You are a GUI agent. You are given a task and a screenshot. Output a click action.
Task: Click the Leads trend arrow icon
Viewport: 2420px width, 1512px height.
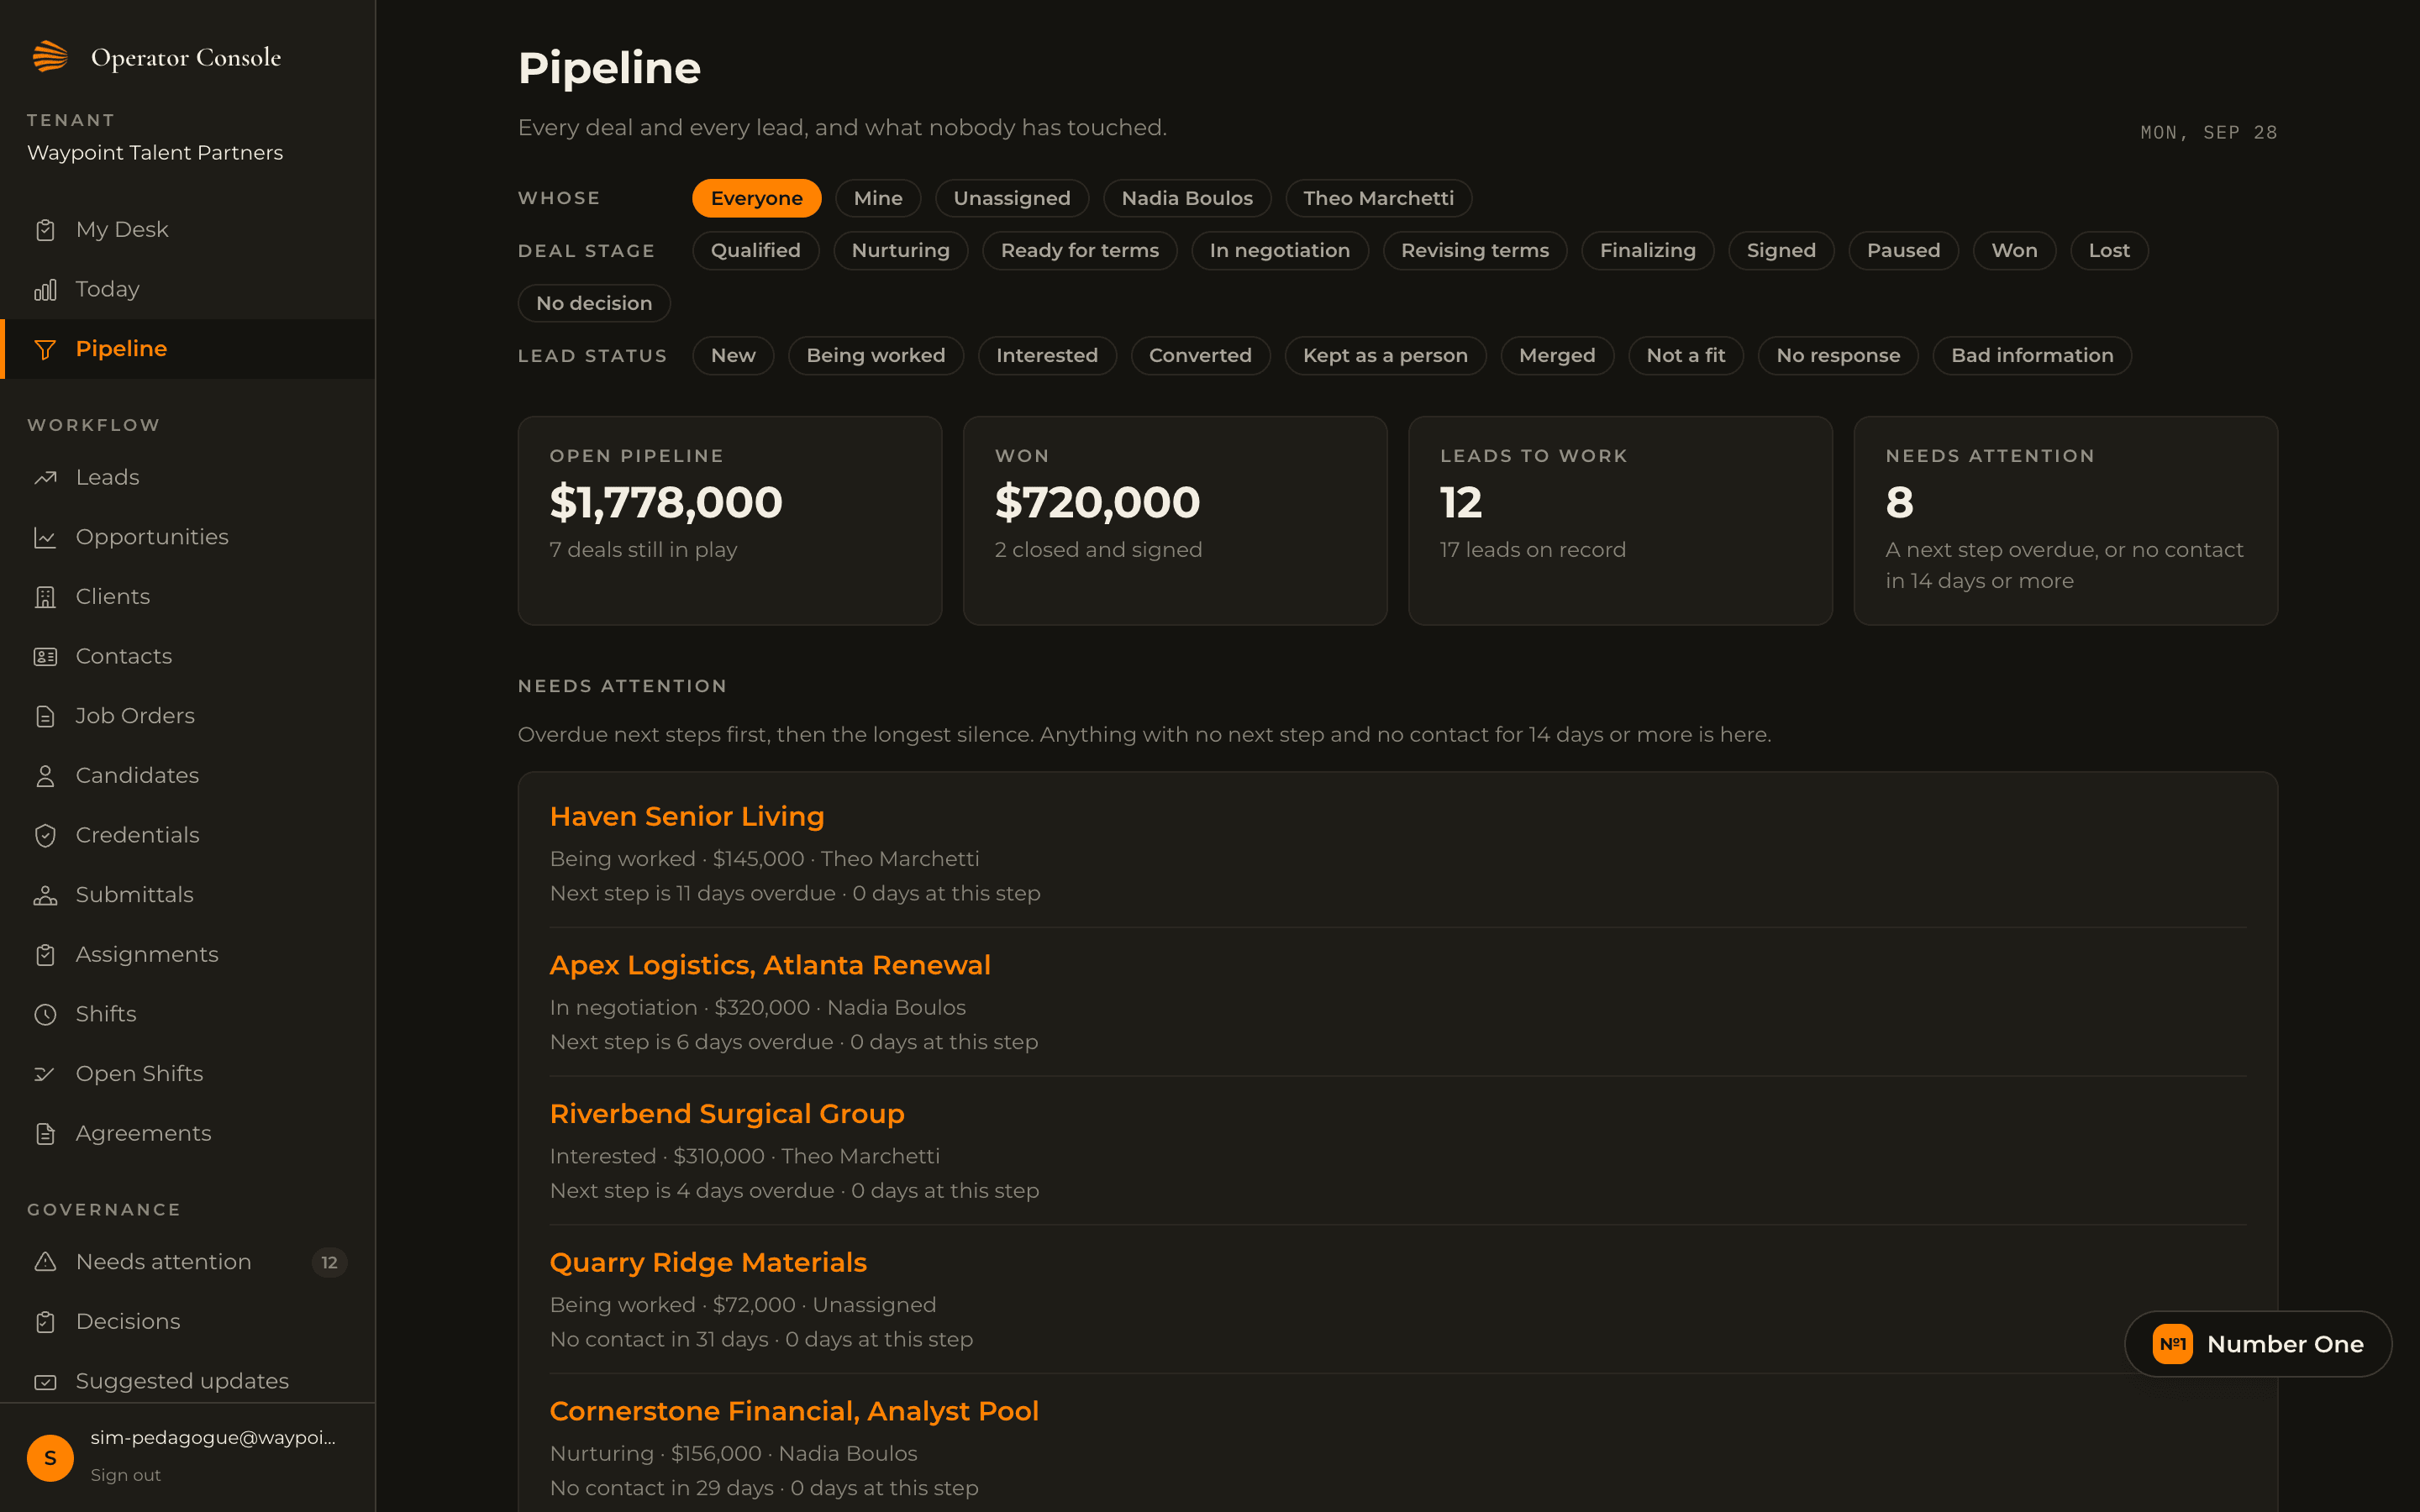(45, 478)
